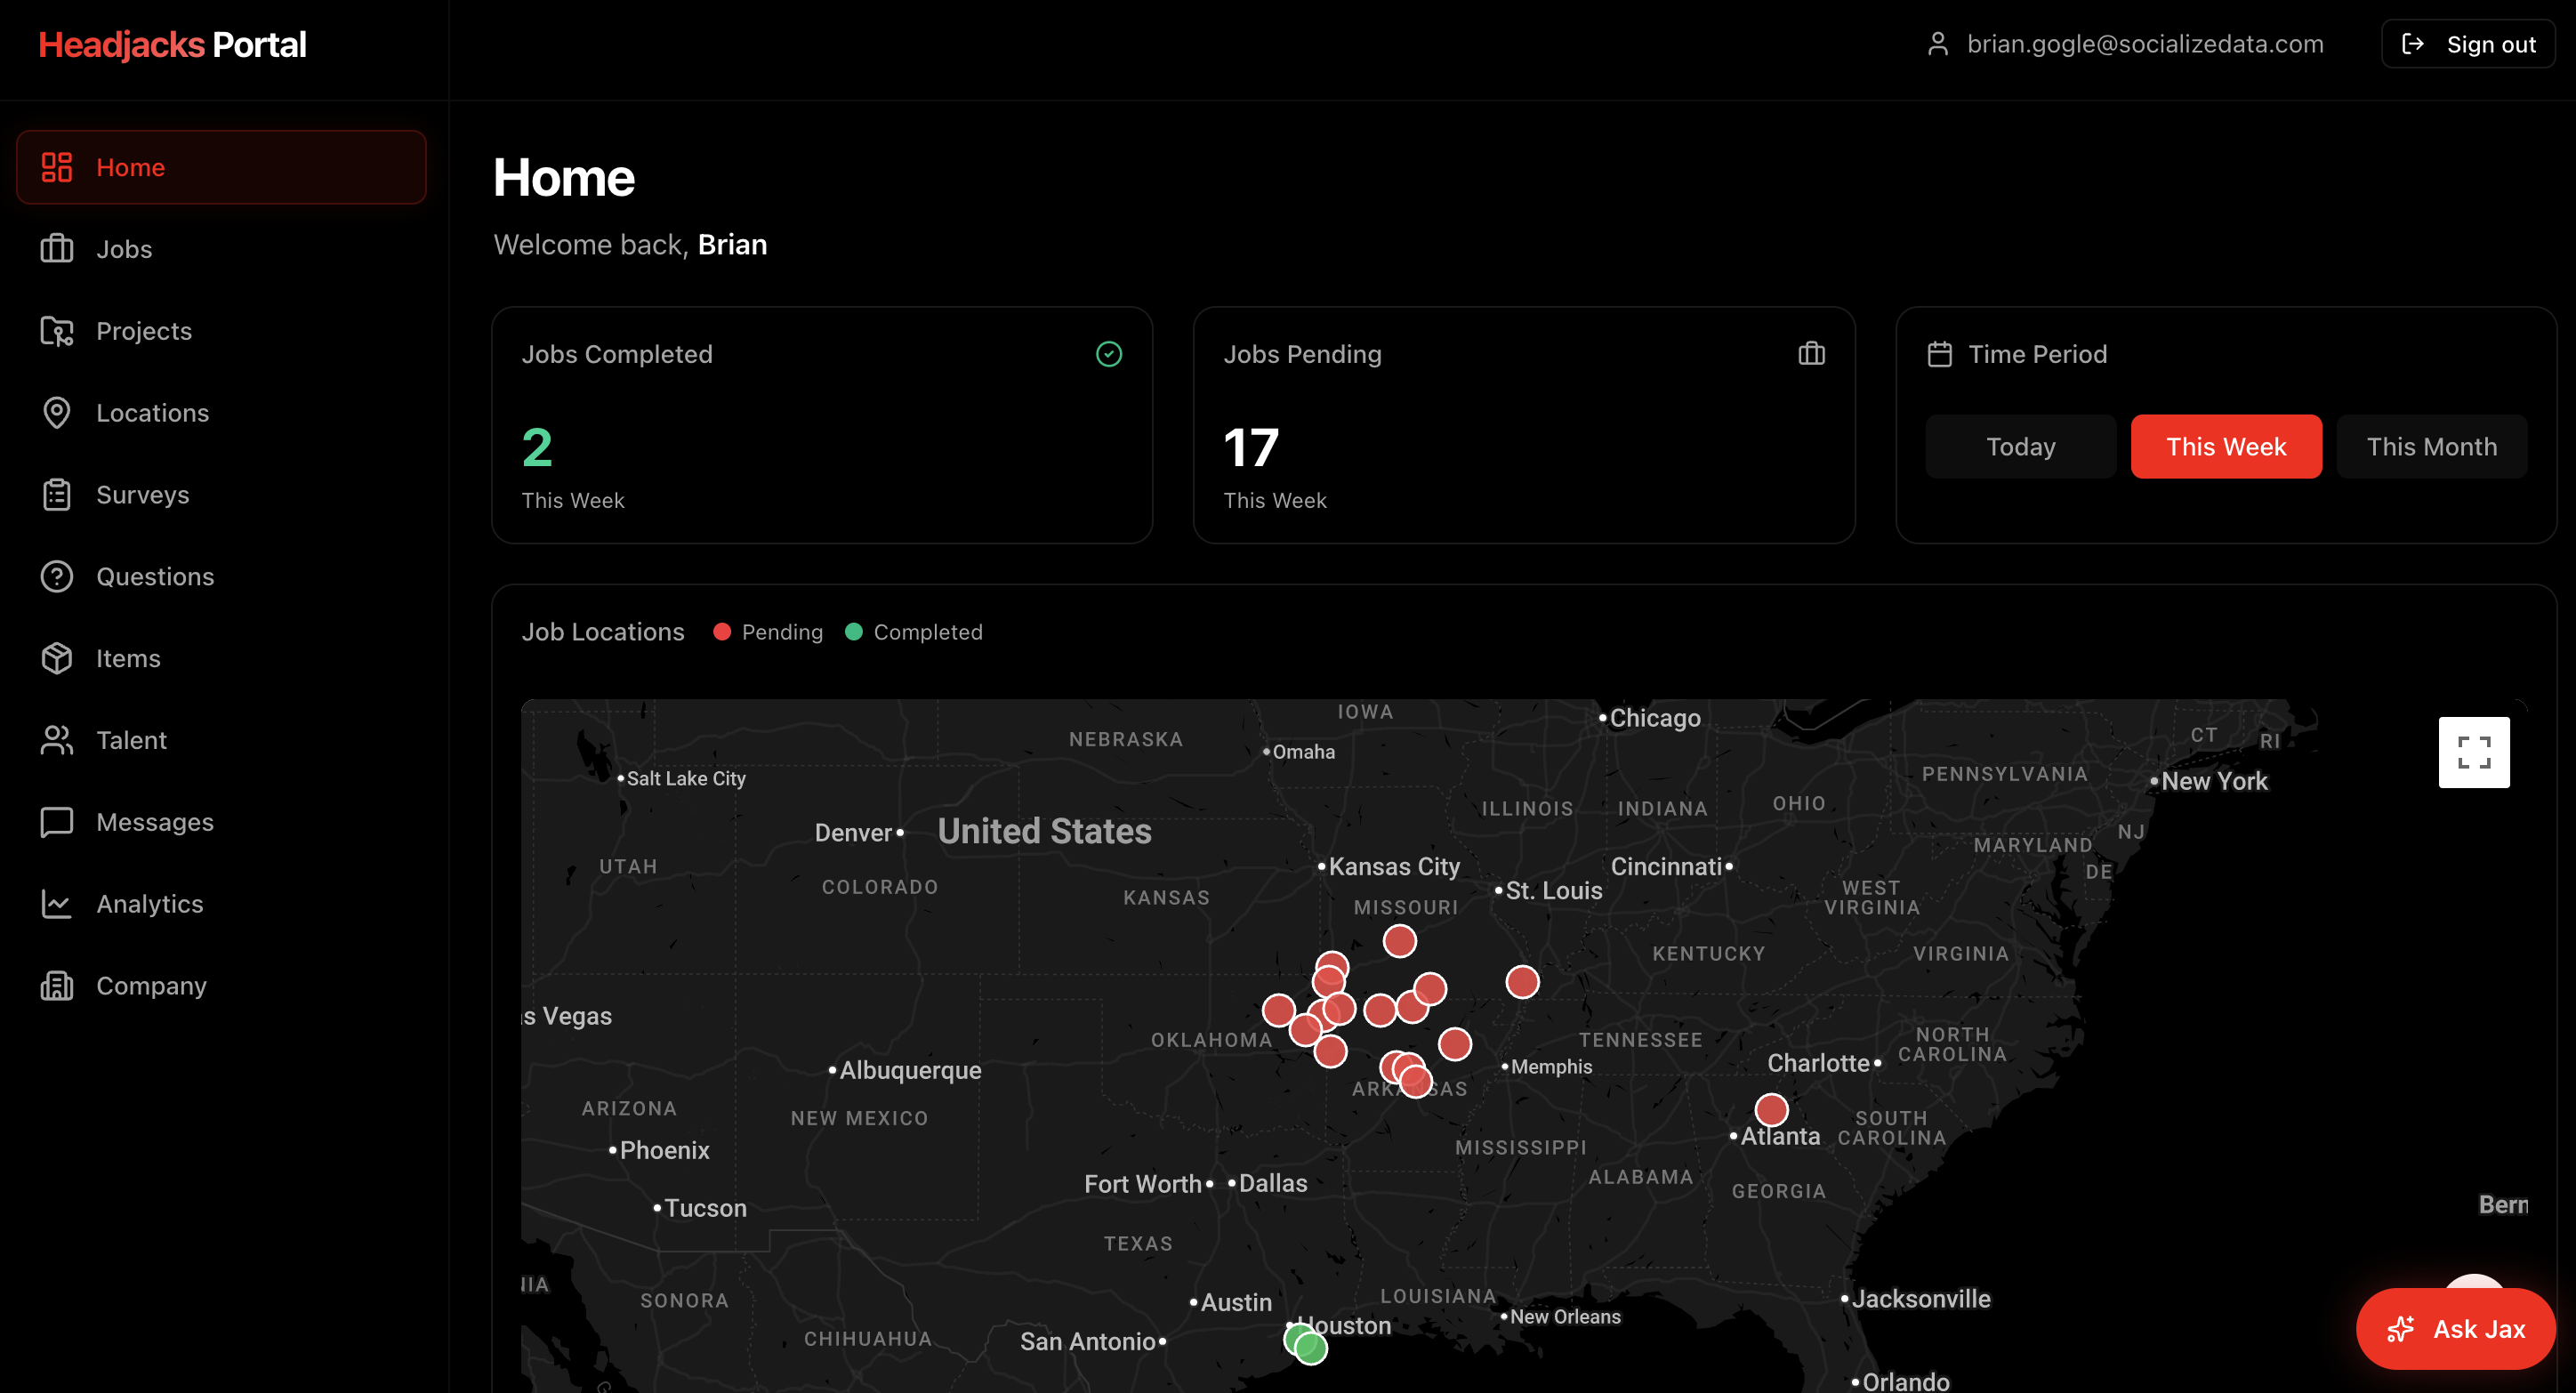The image size is (2576, 1393).
Task: Click the green checkmark icon on Jobs Completed
Action: point(1109,354)
